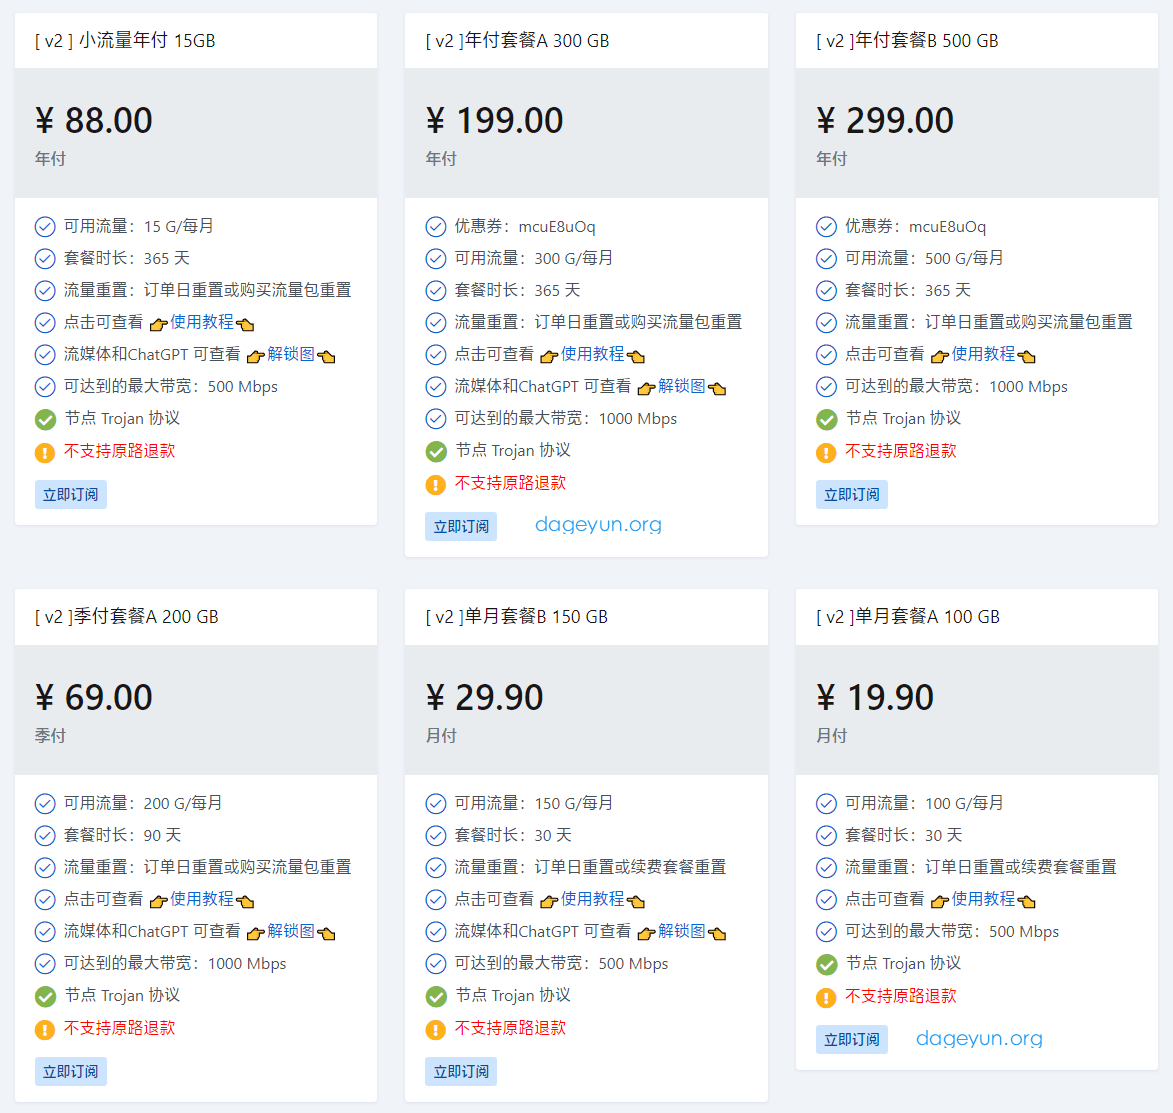This screenshot has width=1173, height=1113.
Task: Click 立即订阅 for 单月套餐B 150 GB
Action: (461, 1072)
